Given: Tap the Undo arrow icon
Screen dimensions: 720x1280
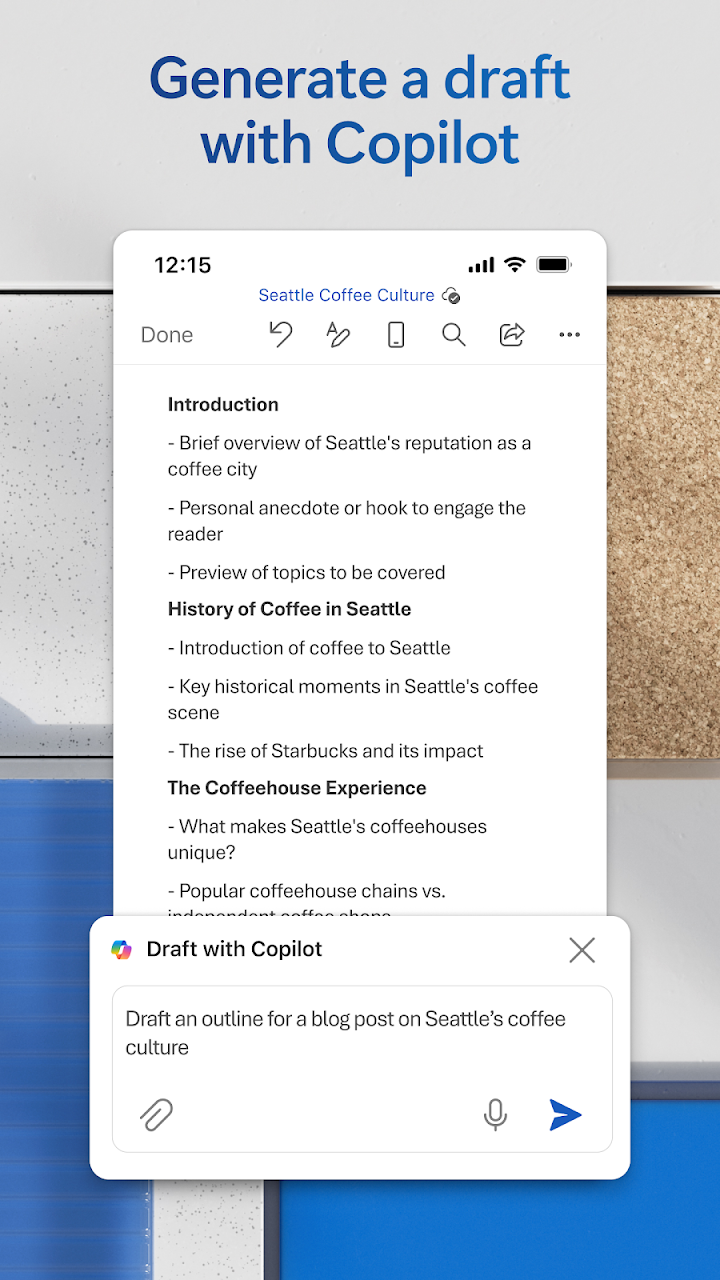Looking at the screenshot, I should click(x=281, y=334).
